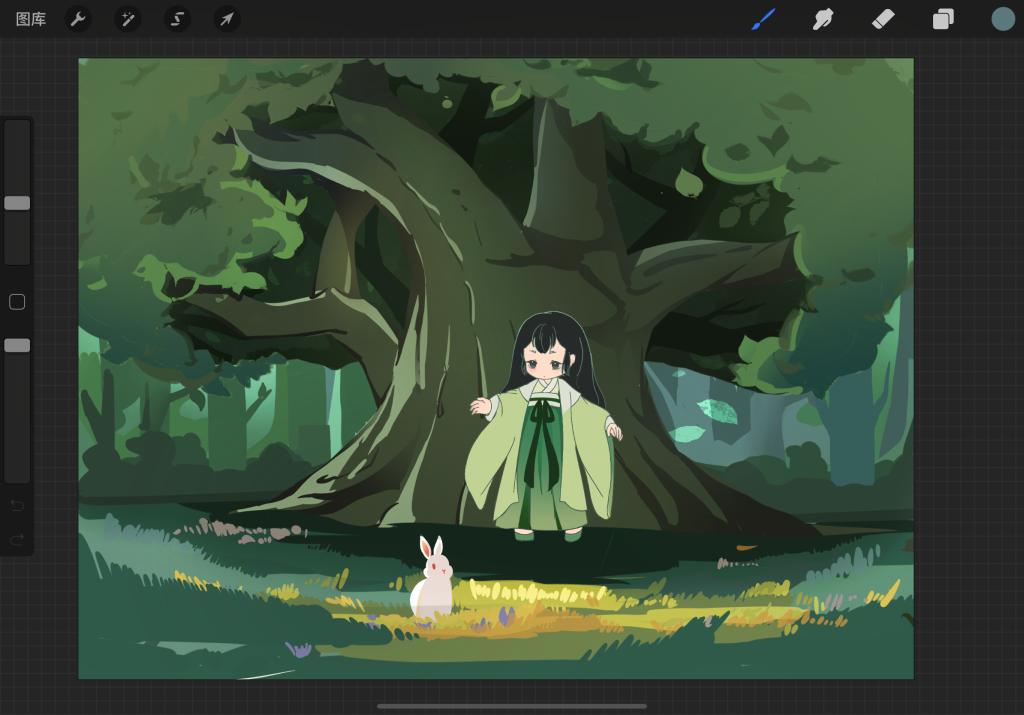This screenshot has height=715, width=1024.
Task: Click the brush opacity slider handle
Action: tap(17, 345)
